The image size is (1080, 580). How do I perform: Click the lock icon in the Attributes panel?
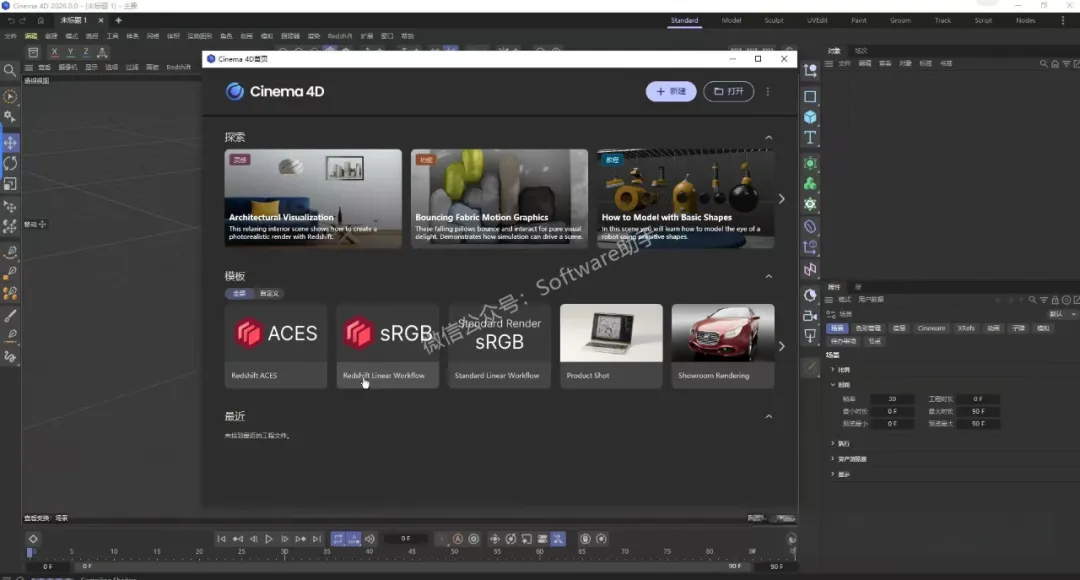tap(1055, 300)
